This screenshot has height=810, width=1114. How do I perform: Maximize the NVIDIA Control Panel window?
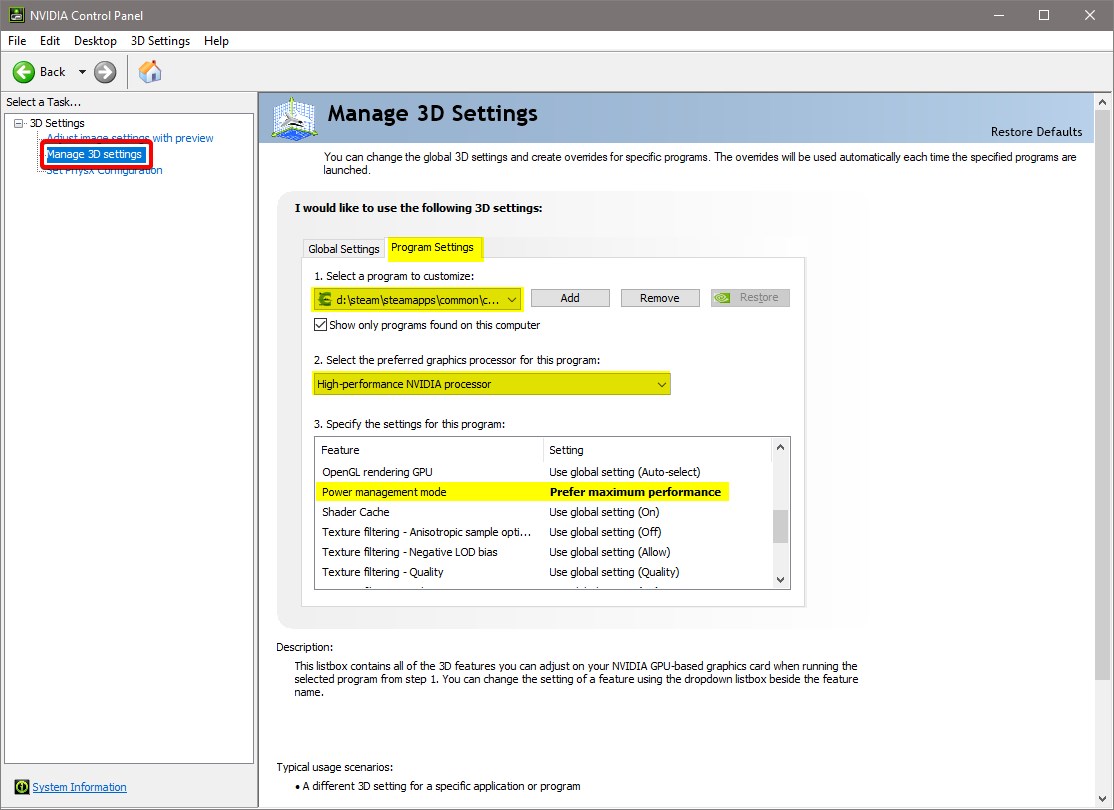click(1044, 15)
